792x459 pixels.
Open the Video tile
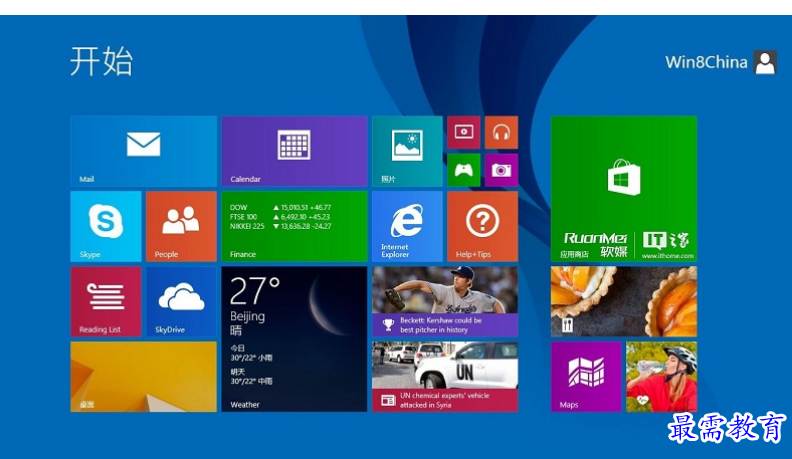(x=464, y=132)
